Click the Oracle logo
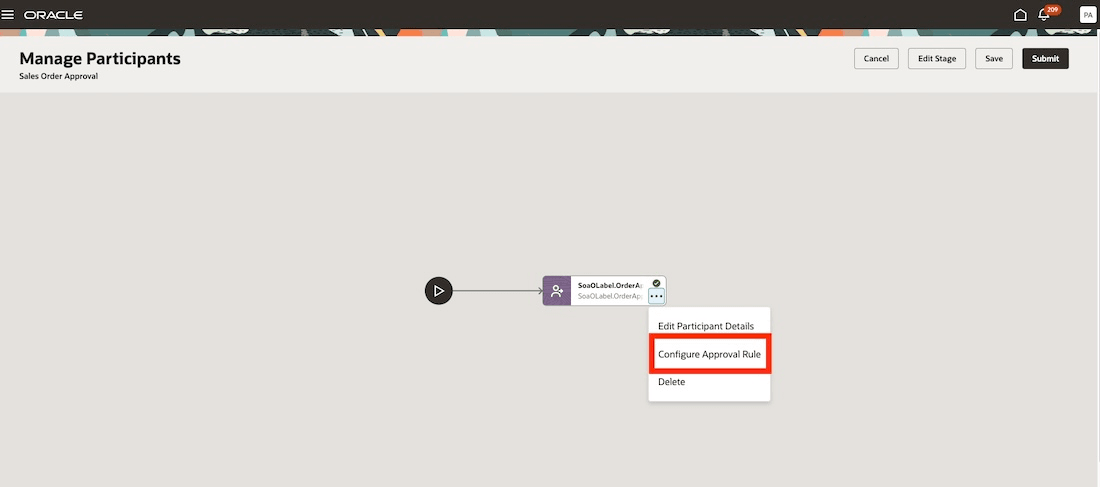The height and width of the screenshot is (487, 1100). click(x=53, y=15)
